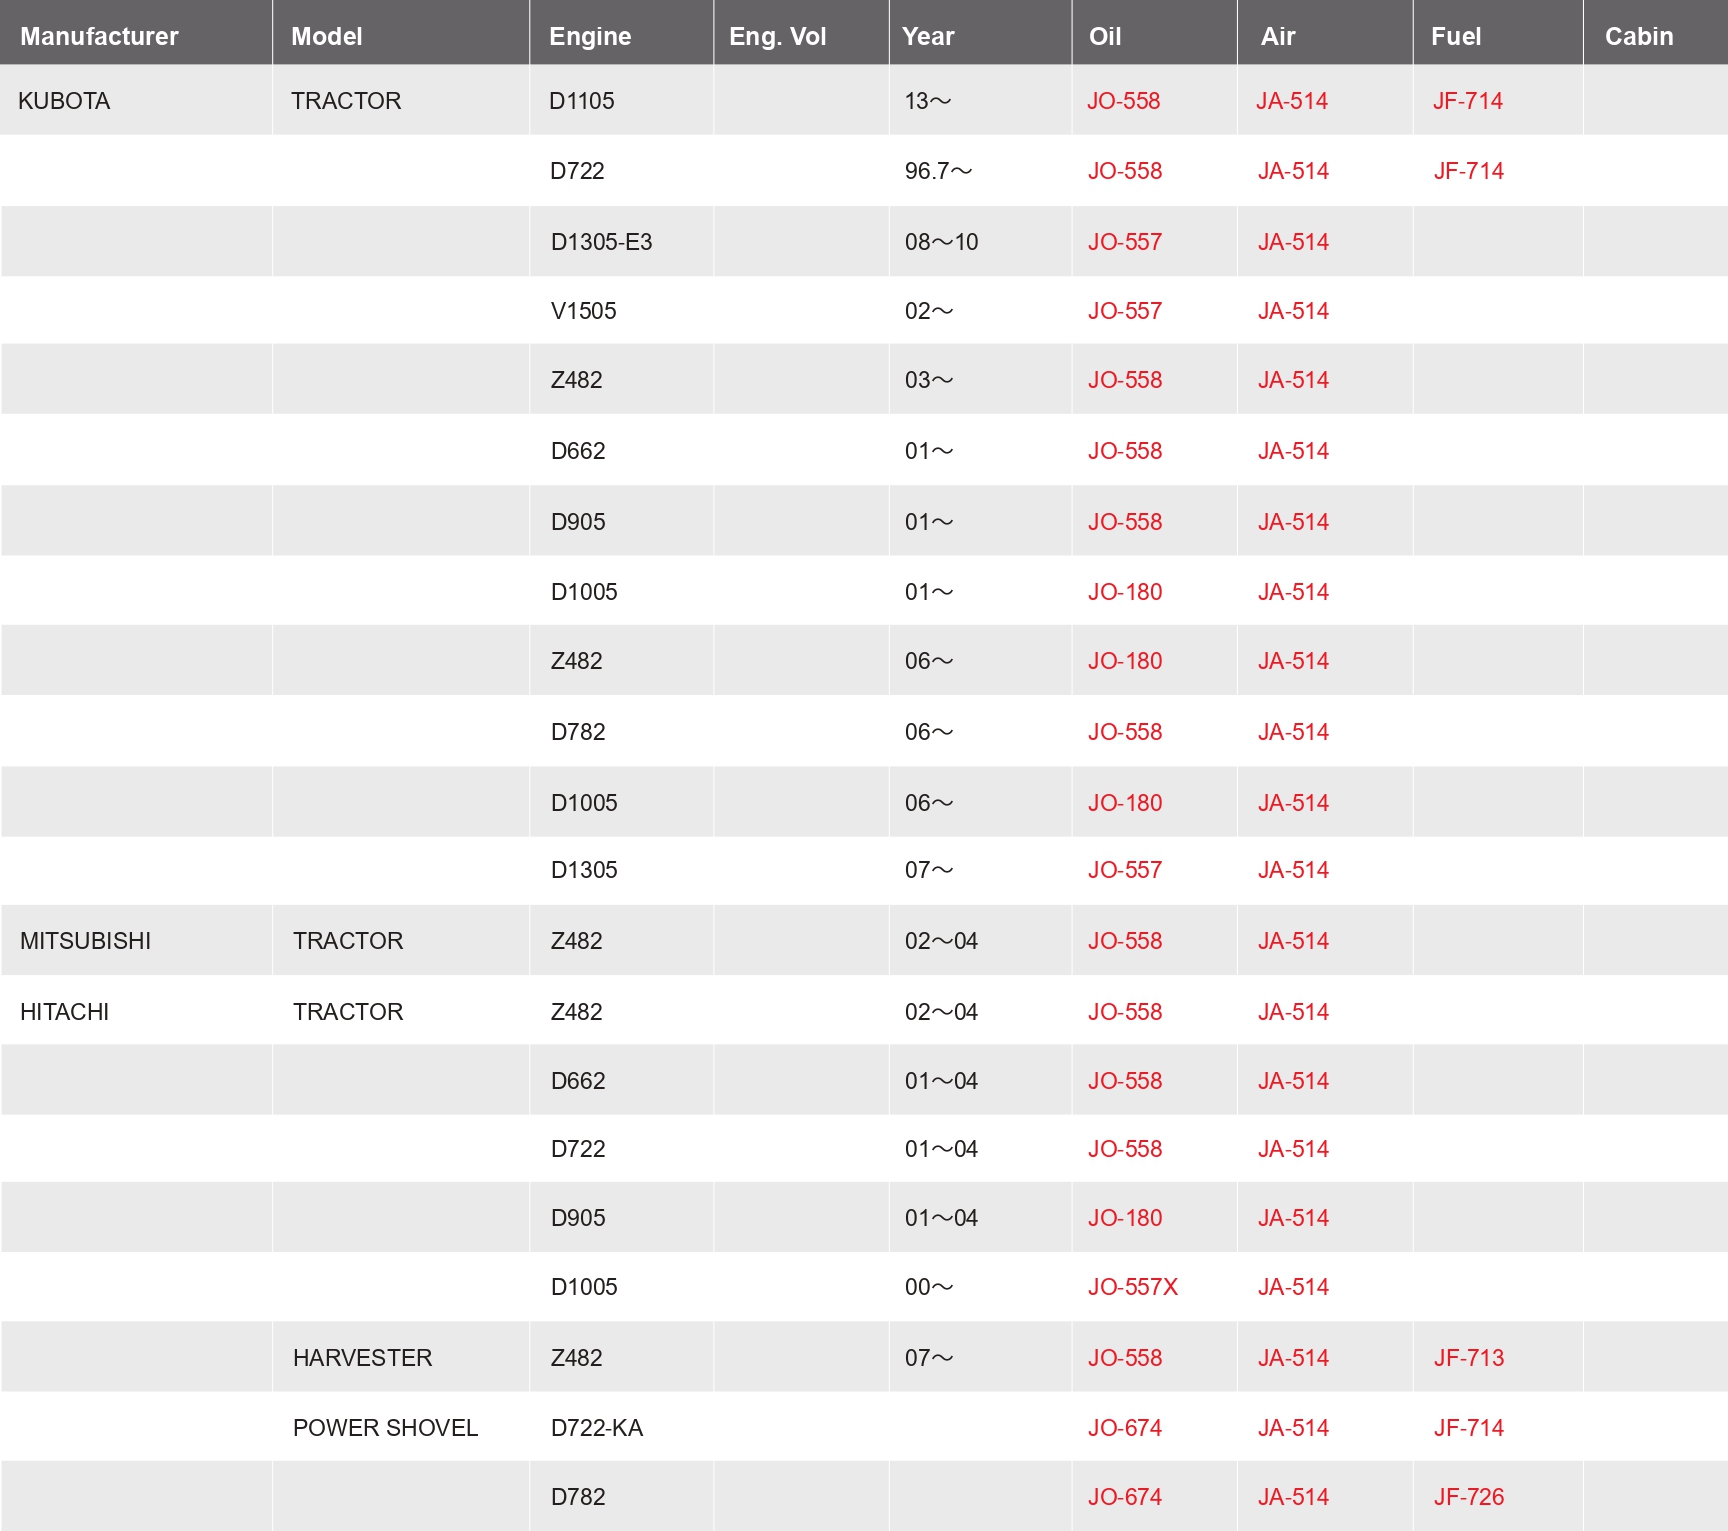
Task: Select the HARVESTER model cell
Action: coord(362,1358)
